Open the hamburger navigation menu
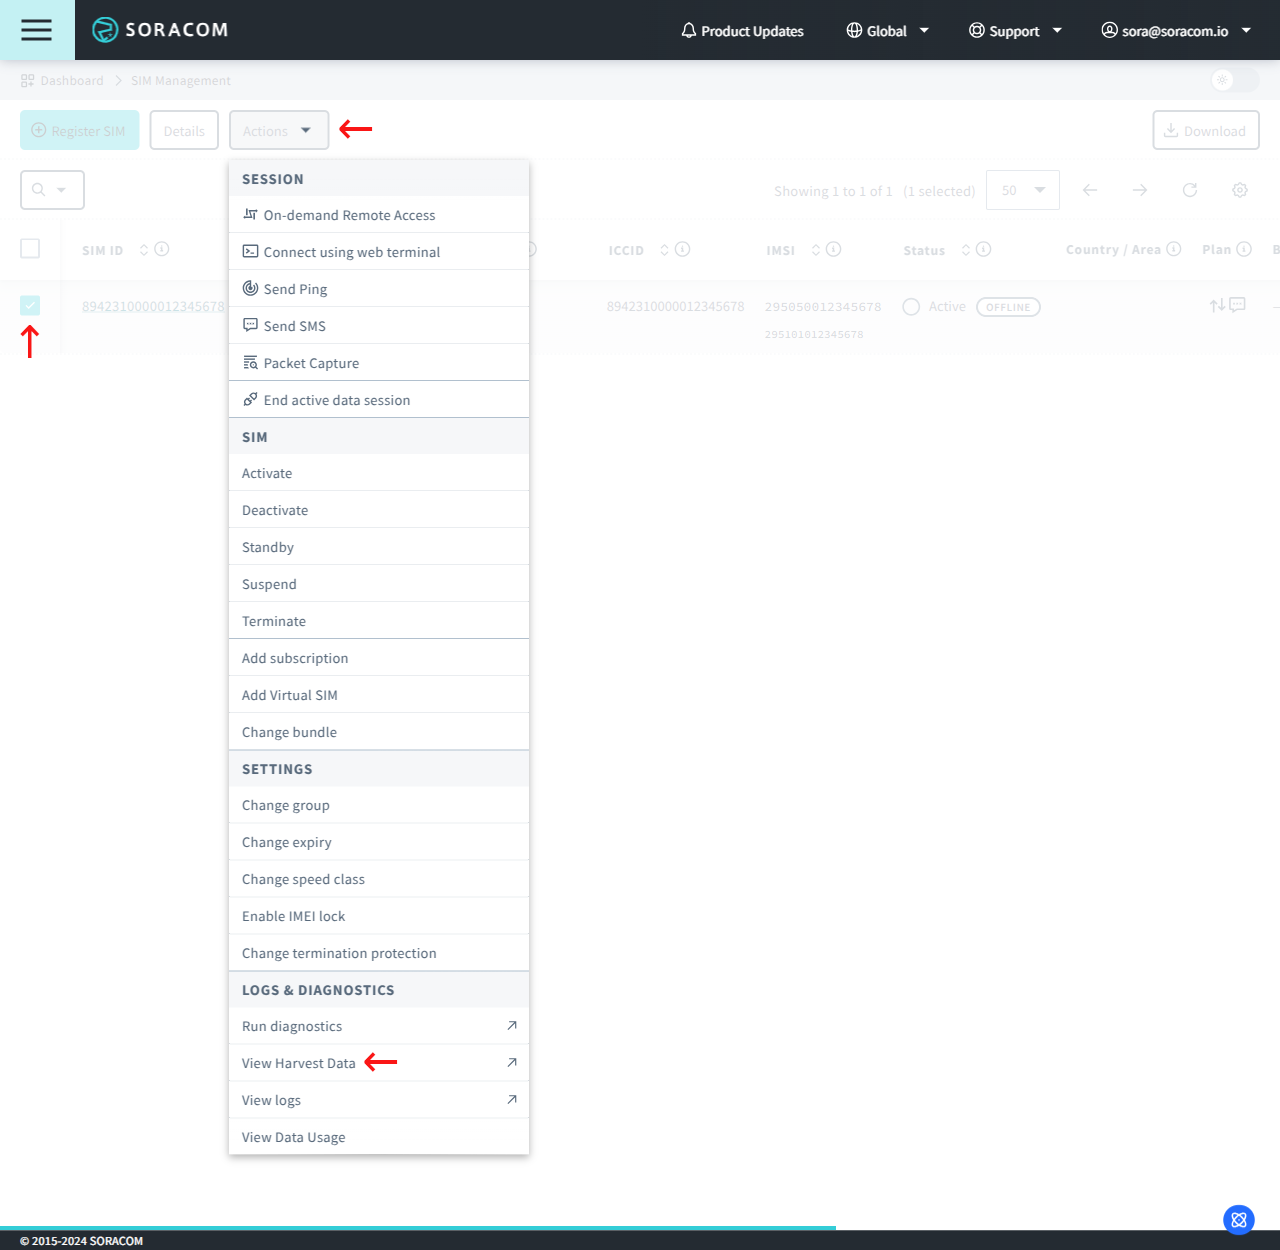 pyautogui.click(x=36, y=30)
